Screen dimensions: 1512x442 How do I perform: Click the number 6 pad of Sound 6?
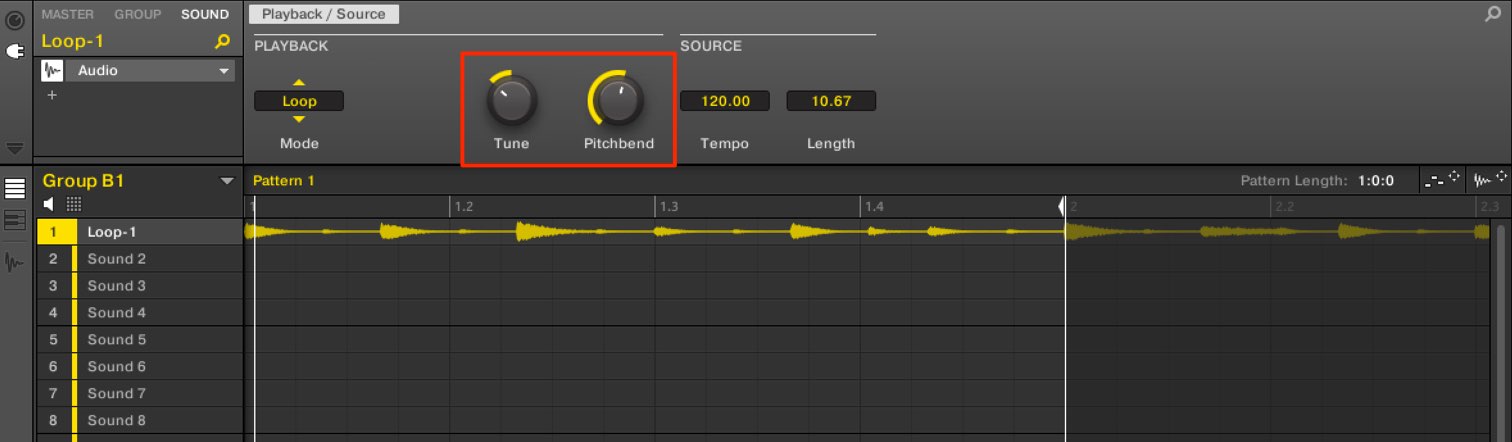pos(53,367)
